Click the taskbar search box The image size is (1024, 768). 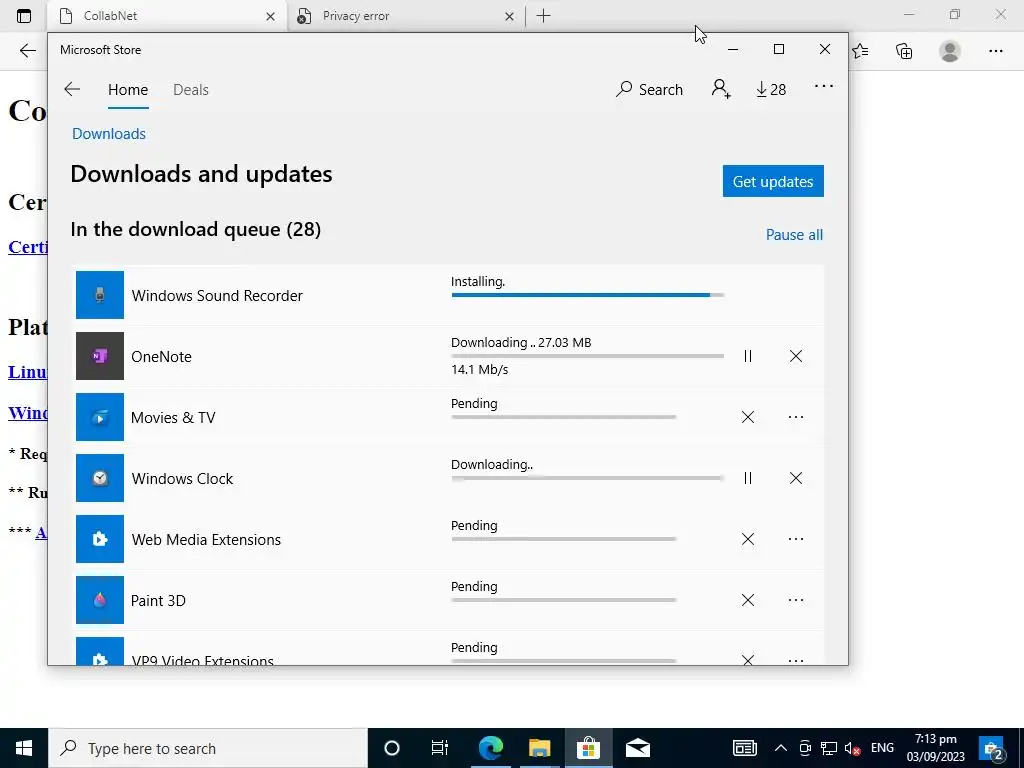[x=208, y=748]
